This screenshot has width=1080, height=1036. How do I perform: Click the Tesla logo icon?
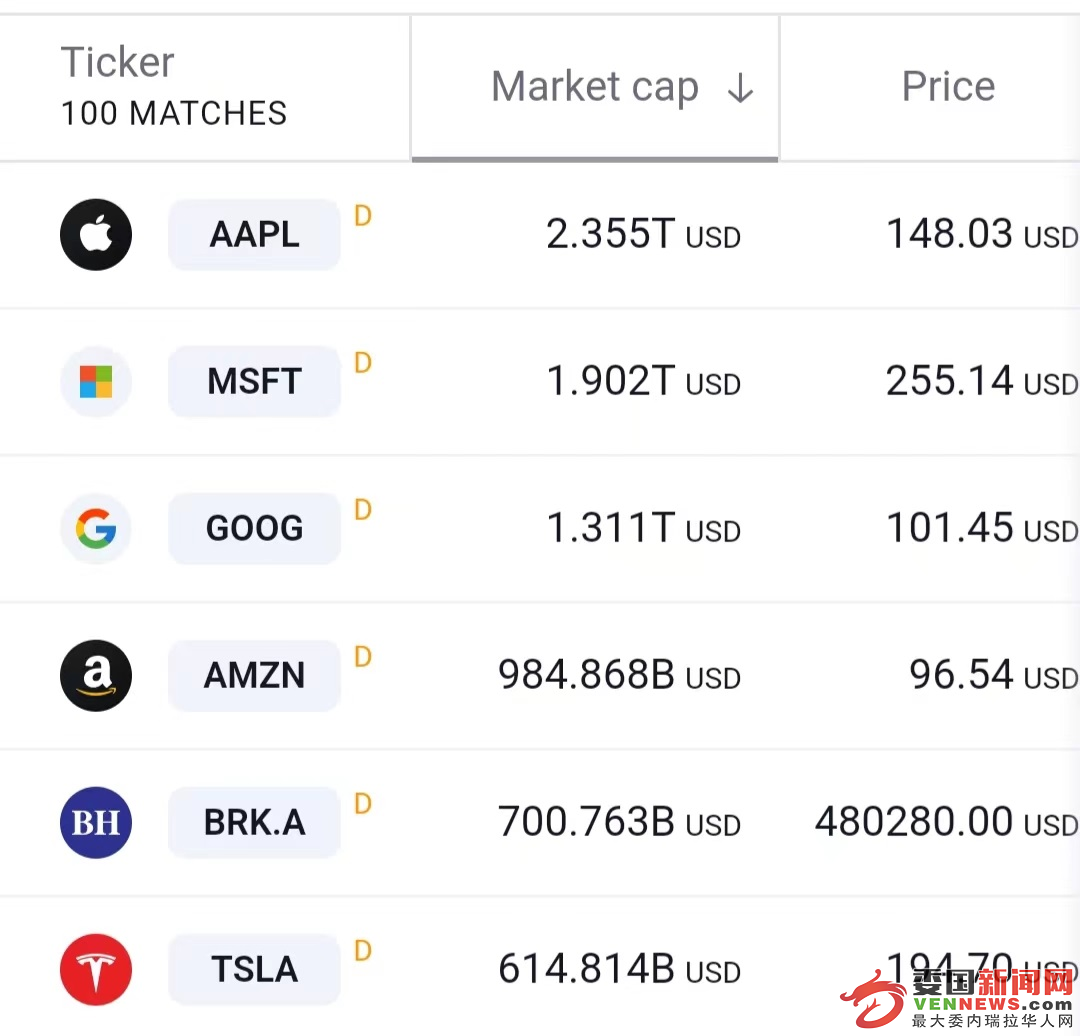(x=96, y=969)
